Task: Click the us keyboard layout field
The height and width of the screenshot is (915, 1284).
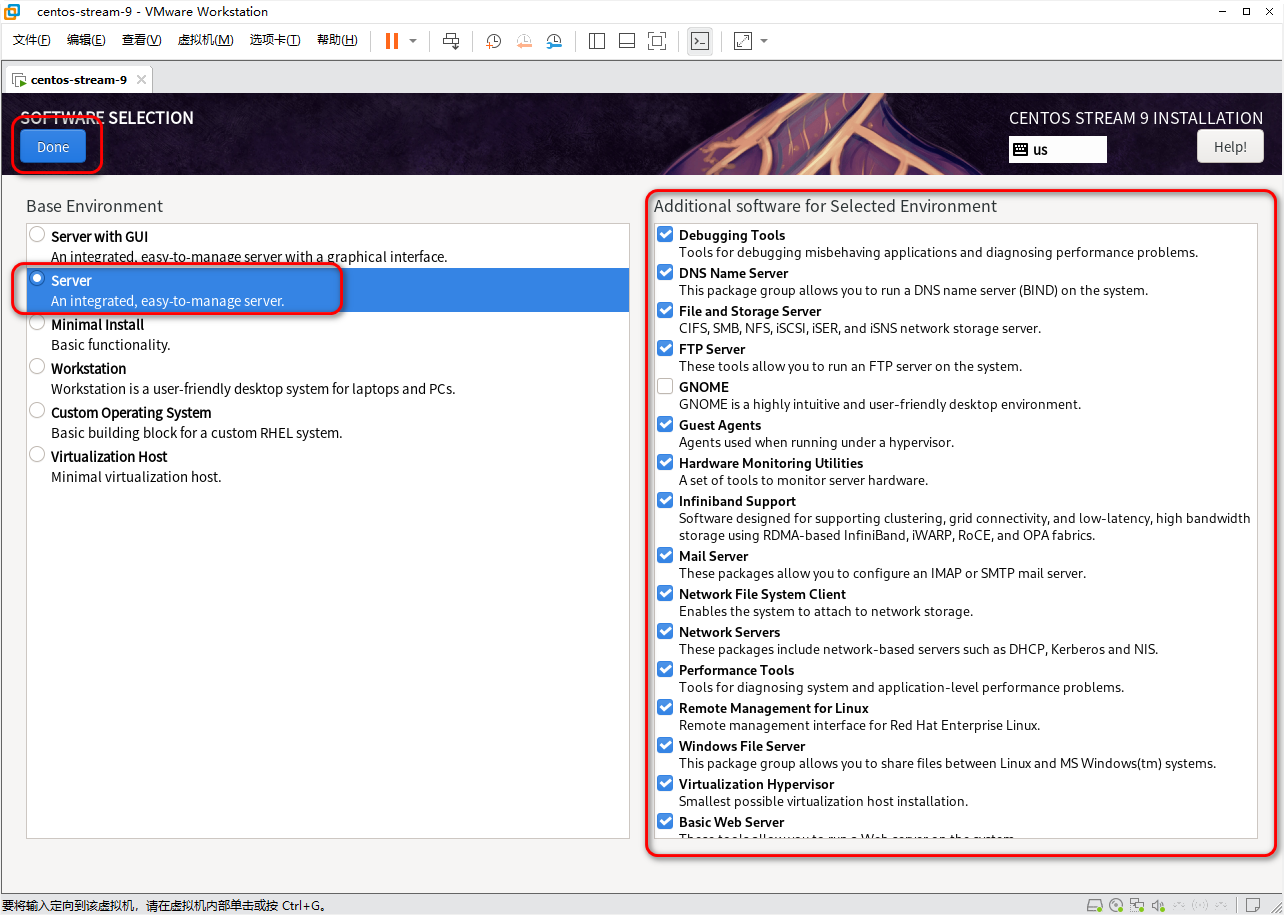Action: click(x=1058, y=149)
